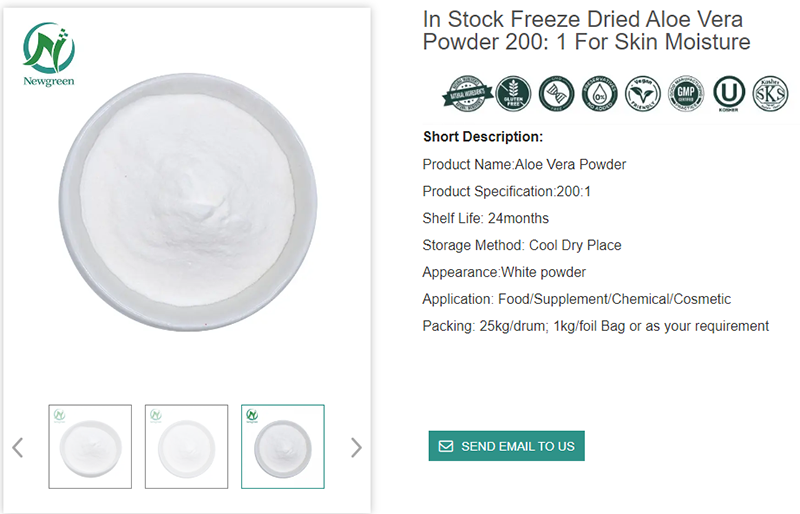This screenshot has width=800, height=514.
Task: Click the Kosher SKS badge
Action: (770, 93)
